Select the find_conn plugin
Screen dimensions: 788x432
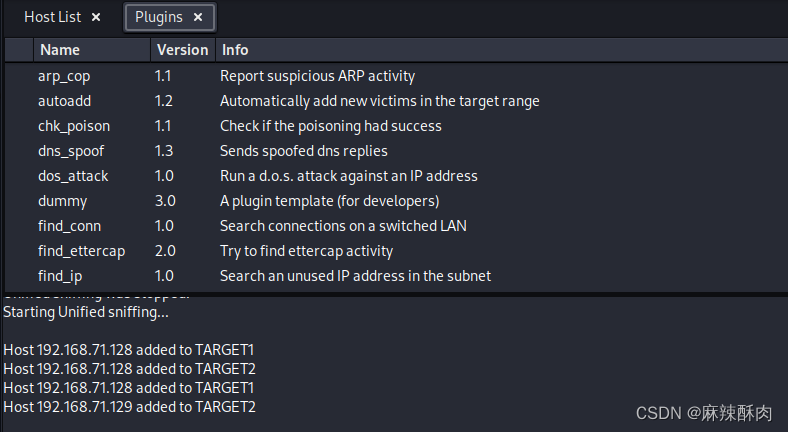396,226
